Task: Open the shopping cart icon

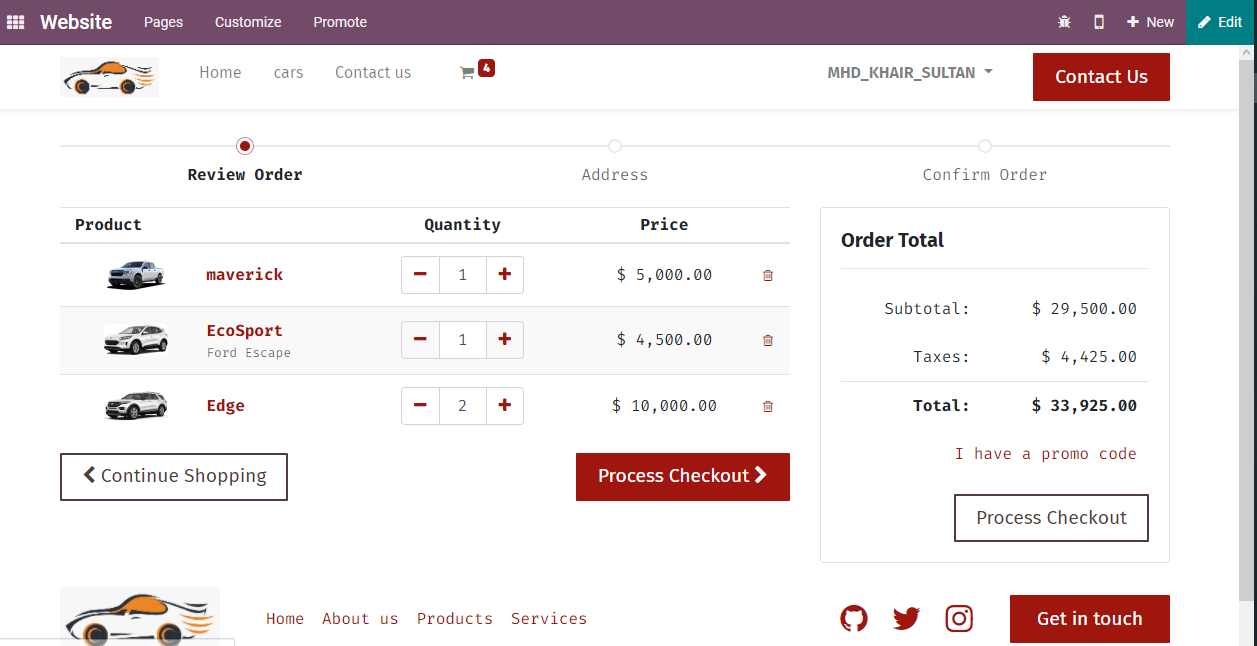Action: [467, 73]
